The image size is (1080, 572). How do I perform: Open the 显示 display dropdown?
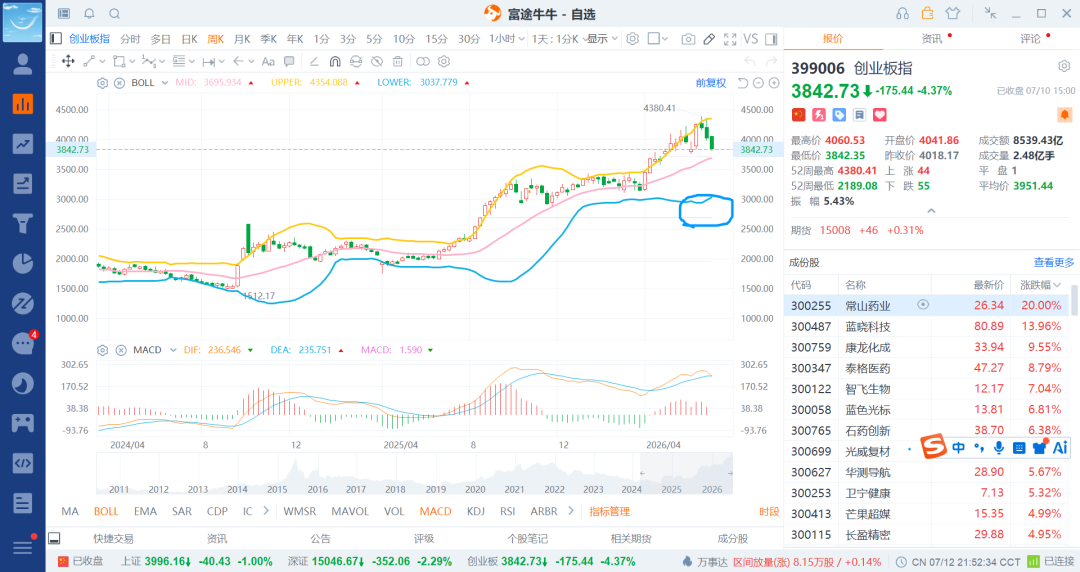click(x=603, y=39)
